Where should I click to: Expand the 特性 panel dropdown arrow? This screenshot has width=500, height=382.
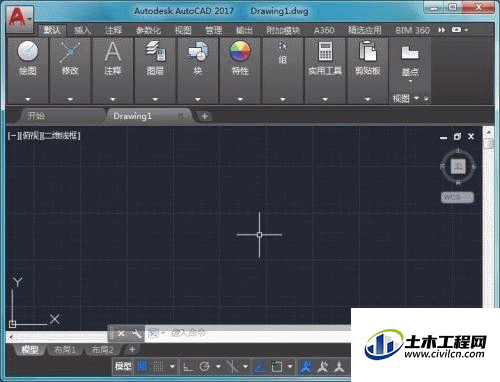pyautogui.click(x=240, y=99)
